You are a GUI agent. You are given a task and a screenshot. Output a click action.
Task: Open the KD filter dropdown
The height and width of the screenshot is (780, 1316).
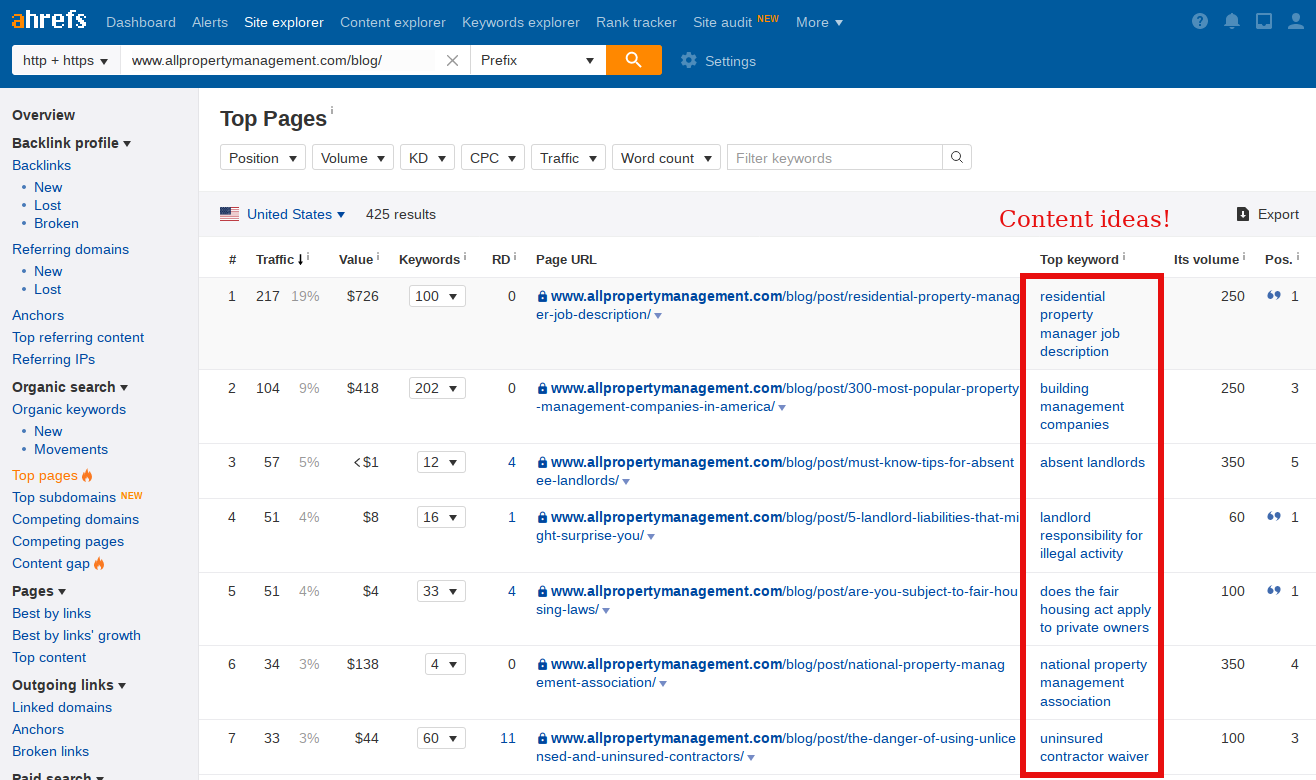(427, 158)
